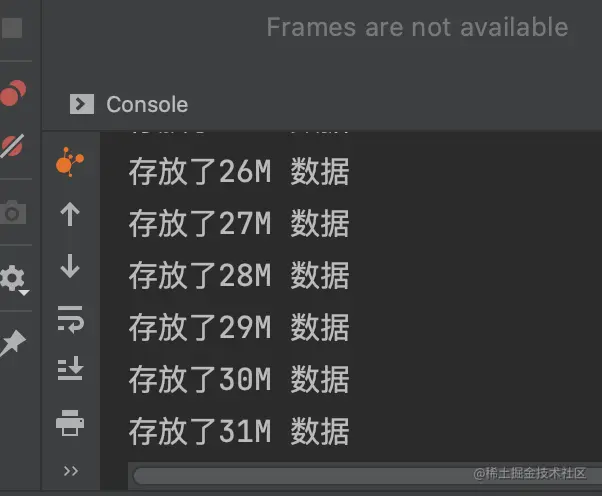Click the up arrow in console toolbar
602x496 pixels.
pos(70,214)
